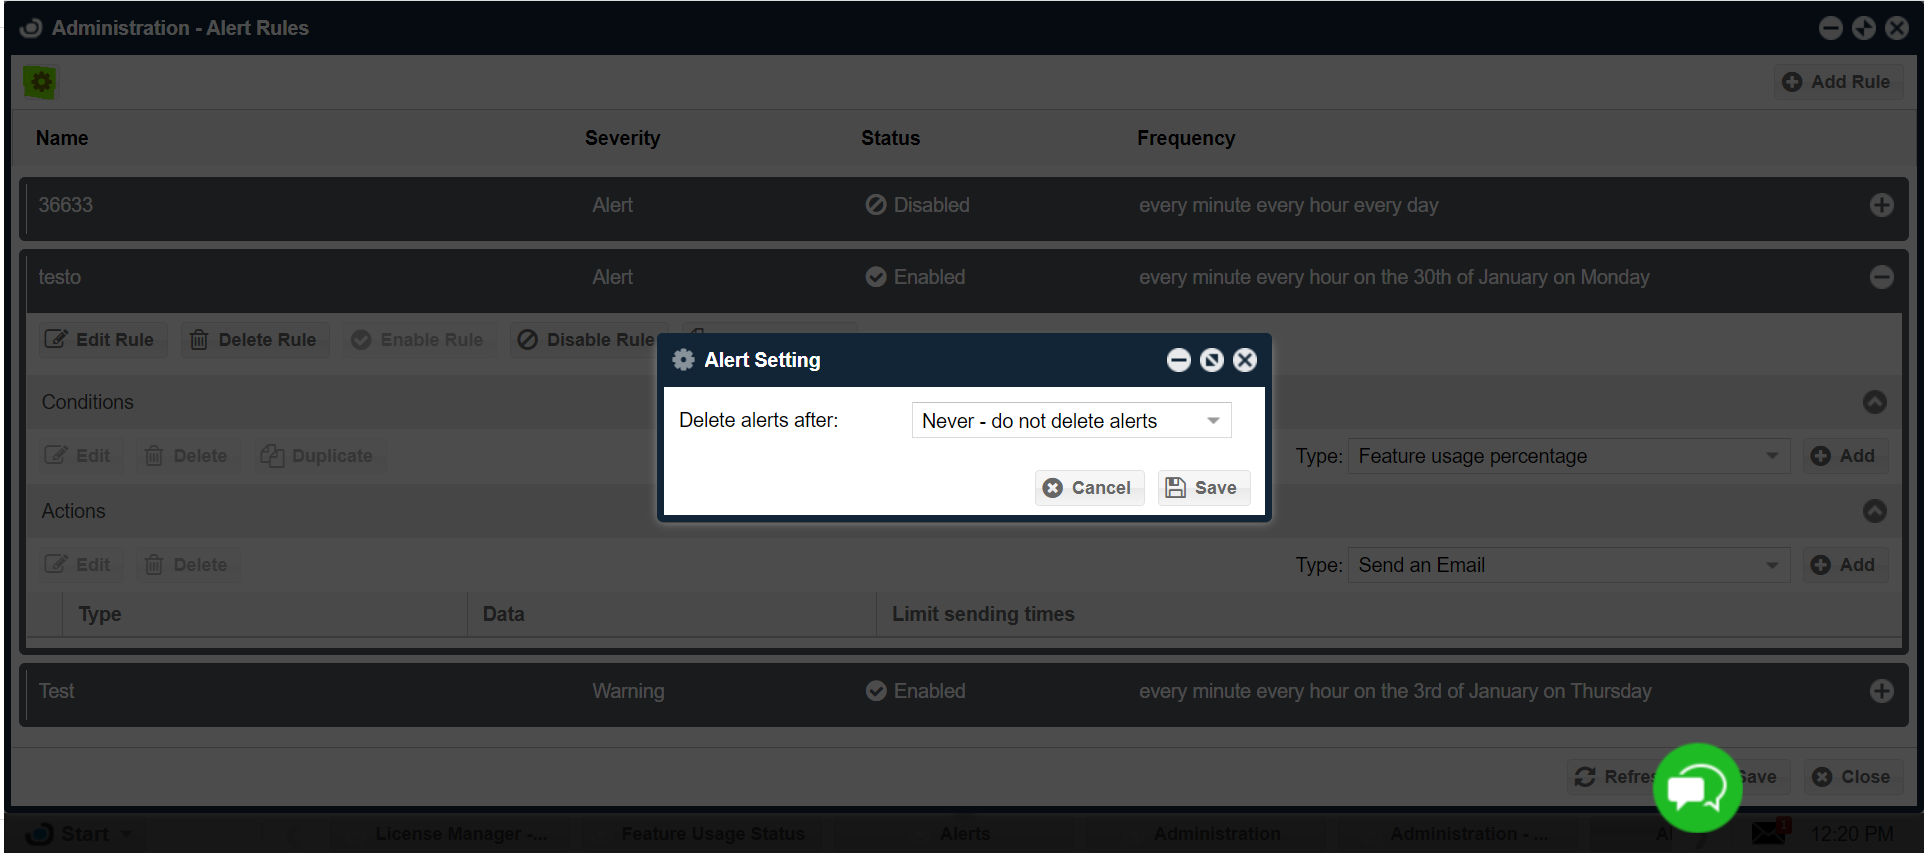
Task: Switch to Feature Usage Status taskbar tab
Action: pos(712,833)
